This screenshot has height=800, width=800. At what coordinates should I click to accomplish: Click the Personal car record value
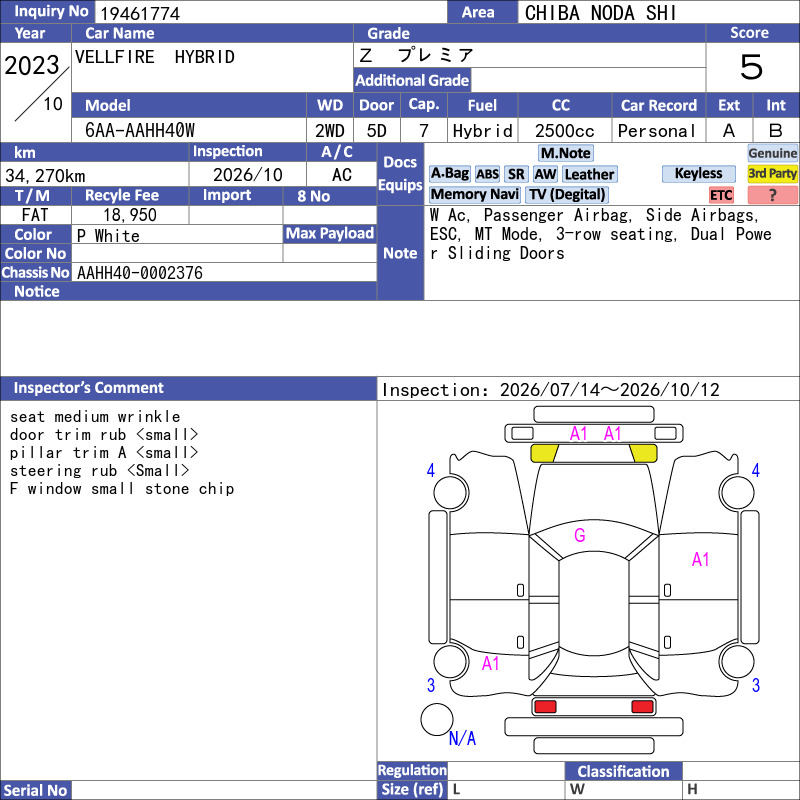(657, 131)
